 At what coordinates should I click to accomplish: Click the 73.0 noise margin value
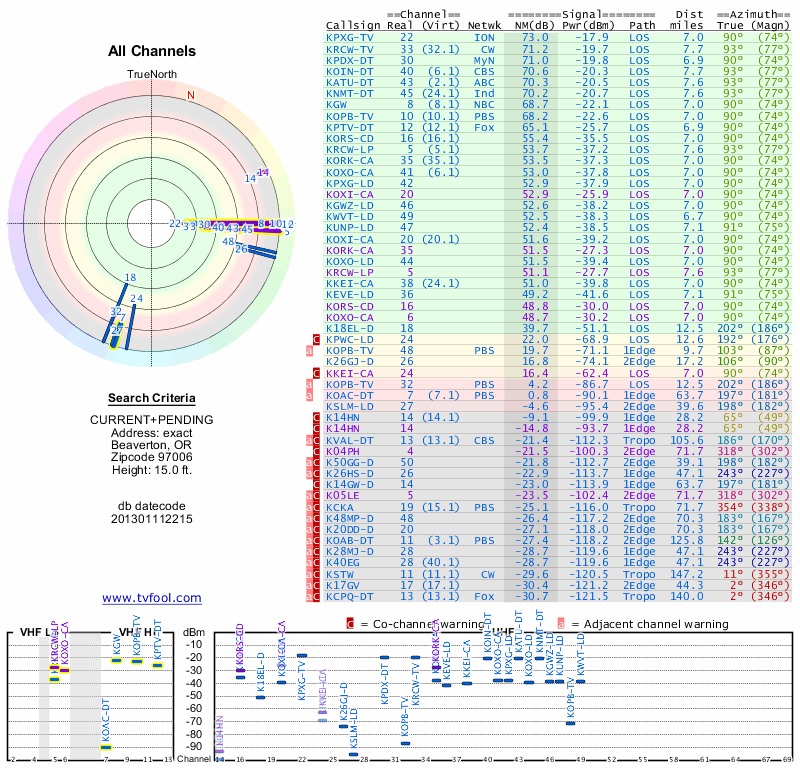point(535,37)
